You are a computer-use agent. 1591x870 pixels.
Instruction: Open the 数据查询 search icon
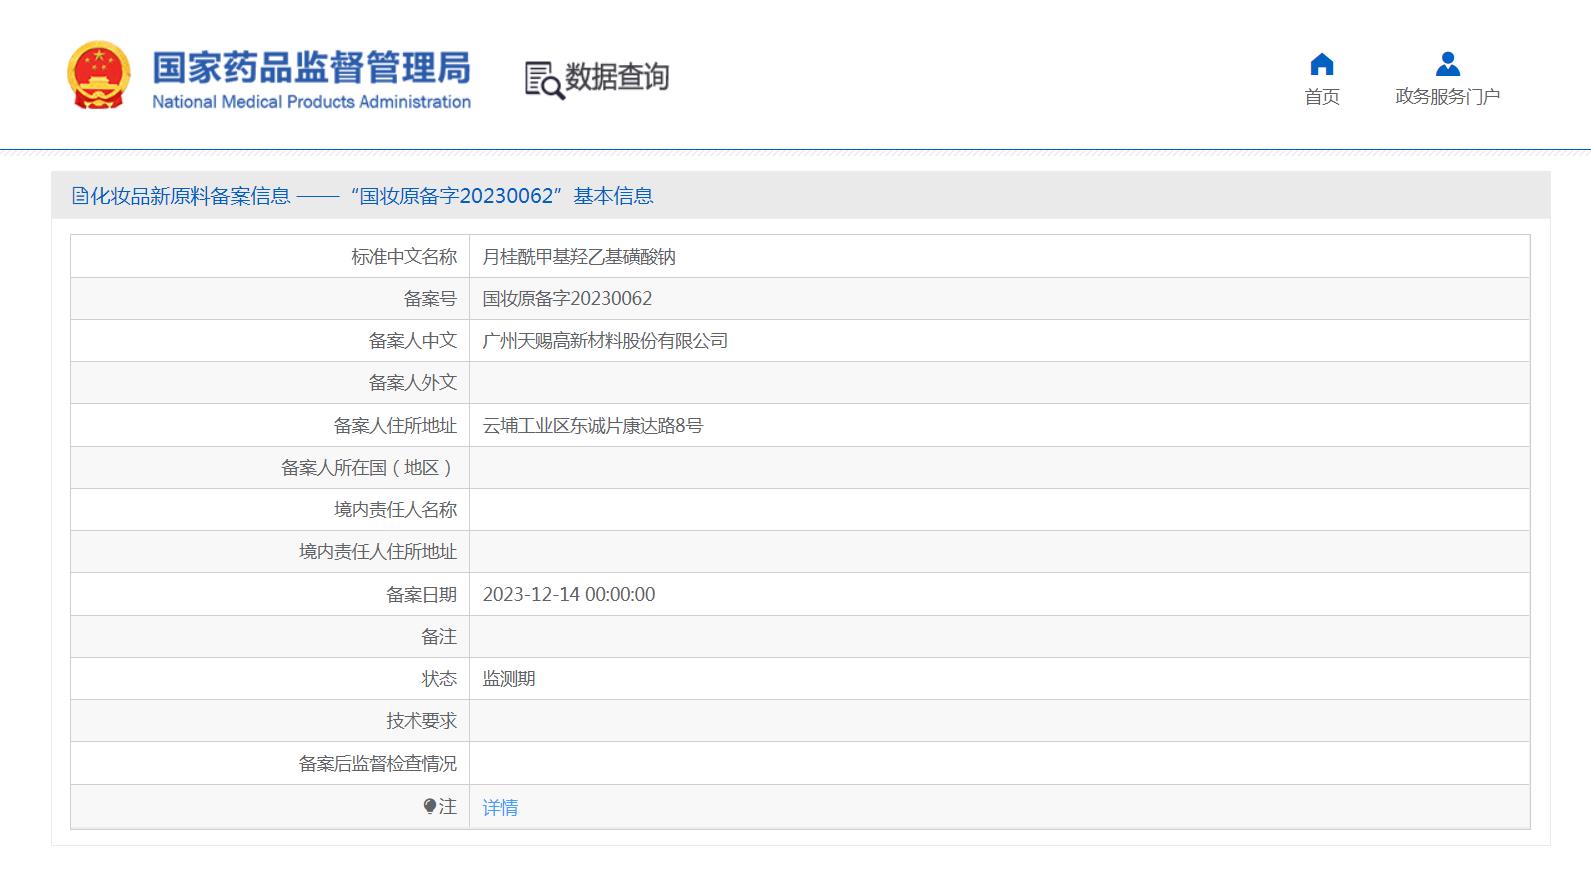pos(544,79)
